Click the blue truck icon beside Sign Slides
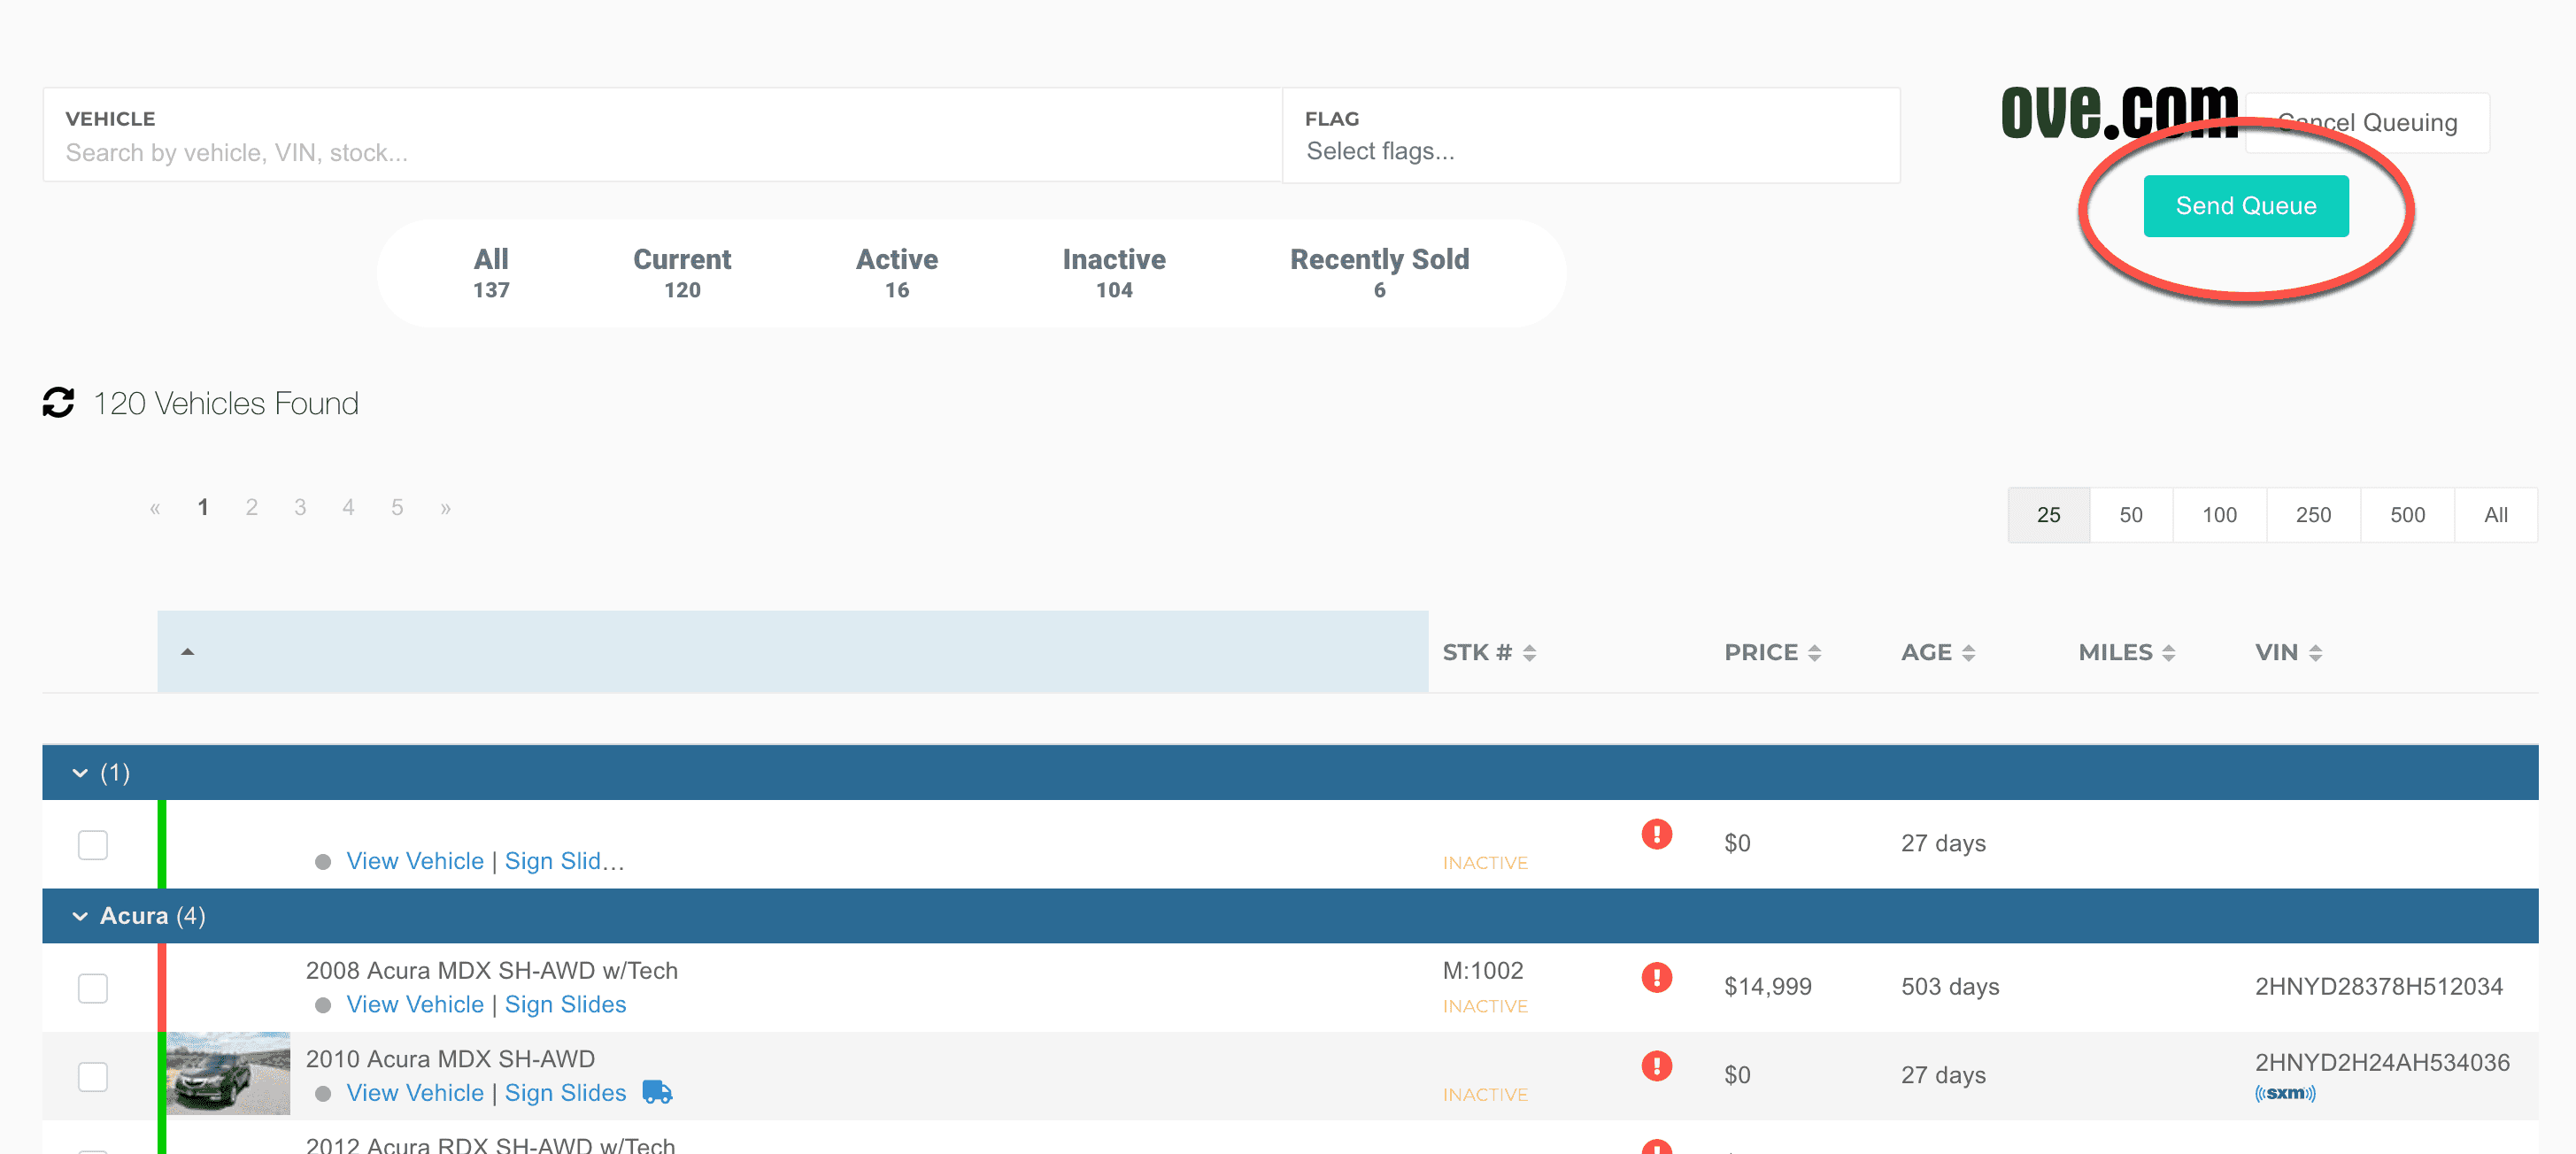This screenshot has width=2576, height=1154. coord(657,1092)
